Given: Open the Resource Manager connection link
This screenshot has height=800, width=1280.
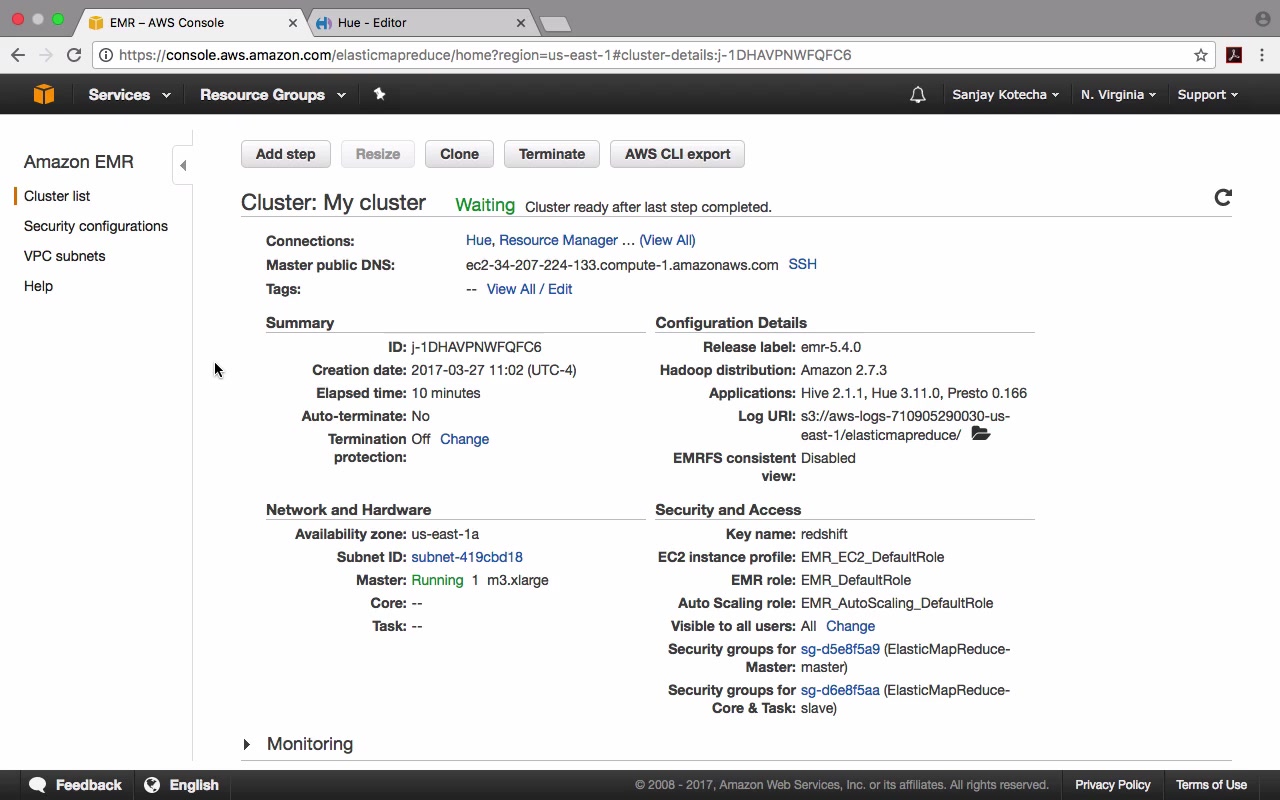Looking at the screenshot, I should click(x=558, y=240).
